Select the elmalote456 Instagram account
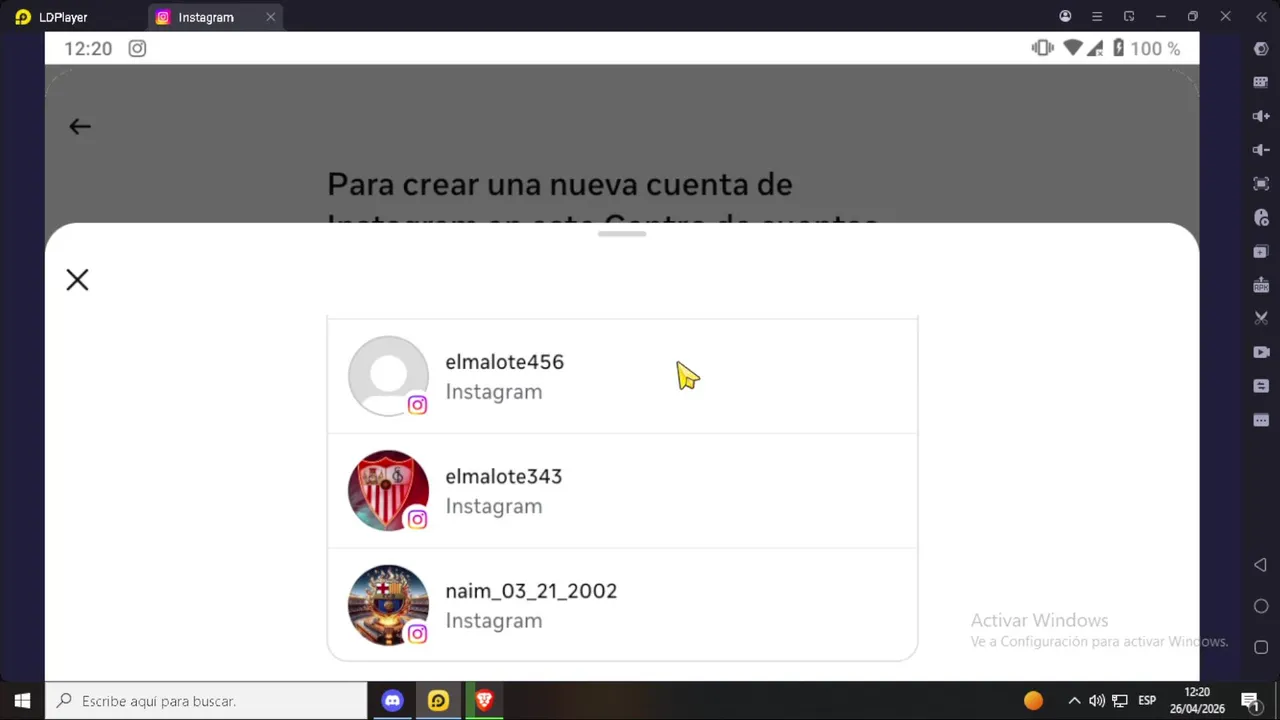1280x720 pixels. point(622,376)
